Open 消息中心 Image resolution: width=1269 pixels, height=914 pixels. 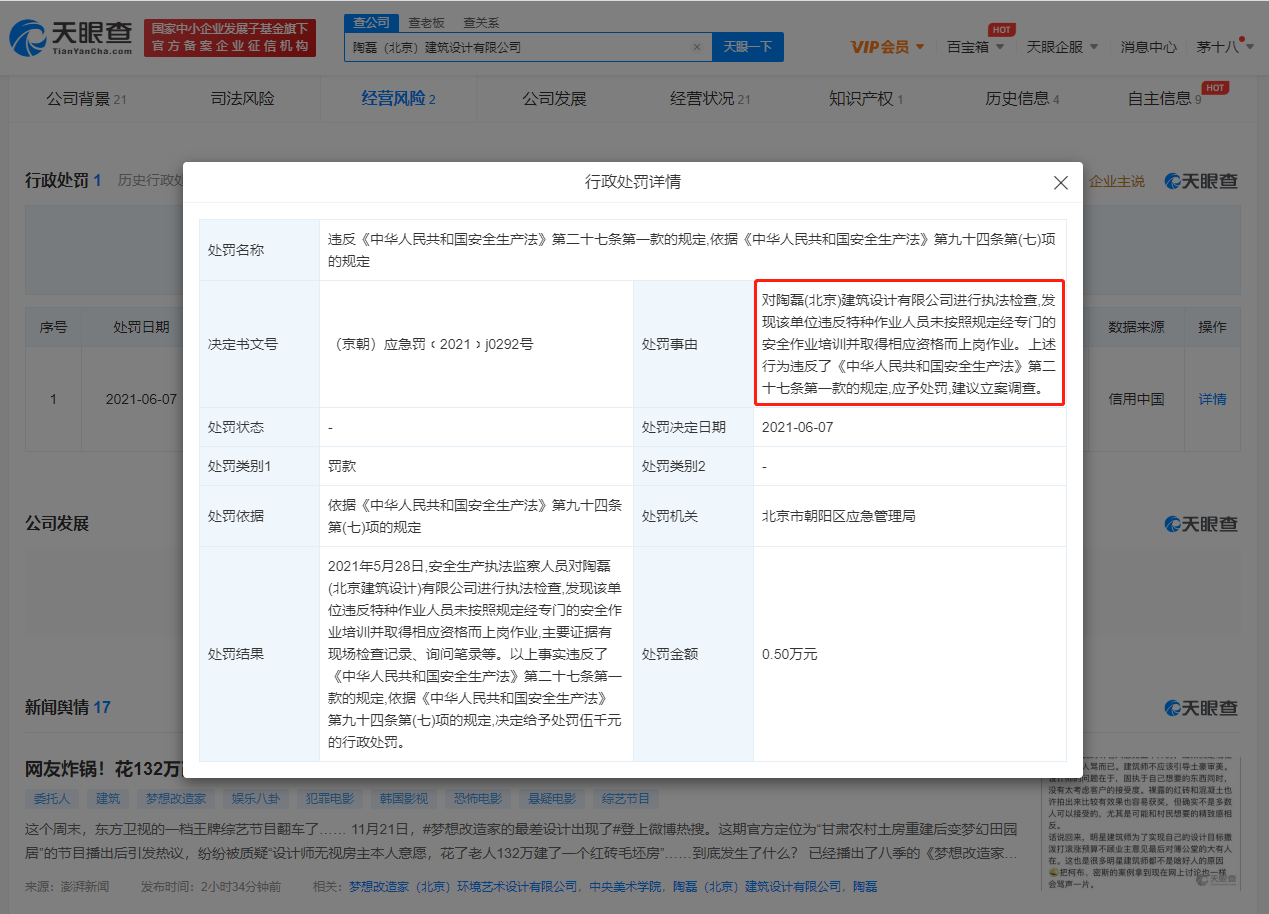tap(1148, 47)
